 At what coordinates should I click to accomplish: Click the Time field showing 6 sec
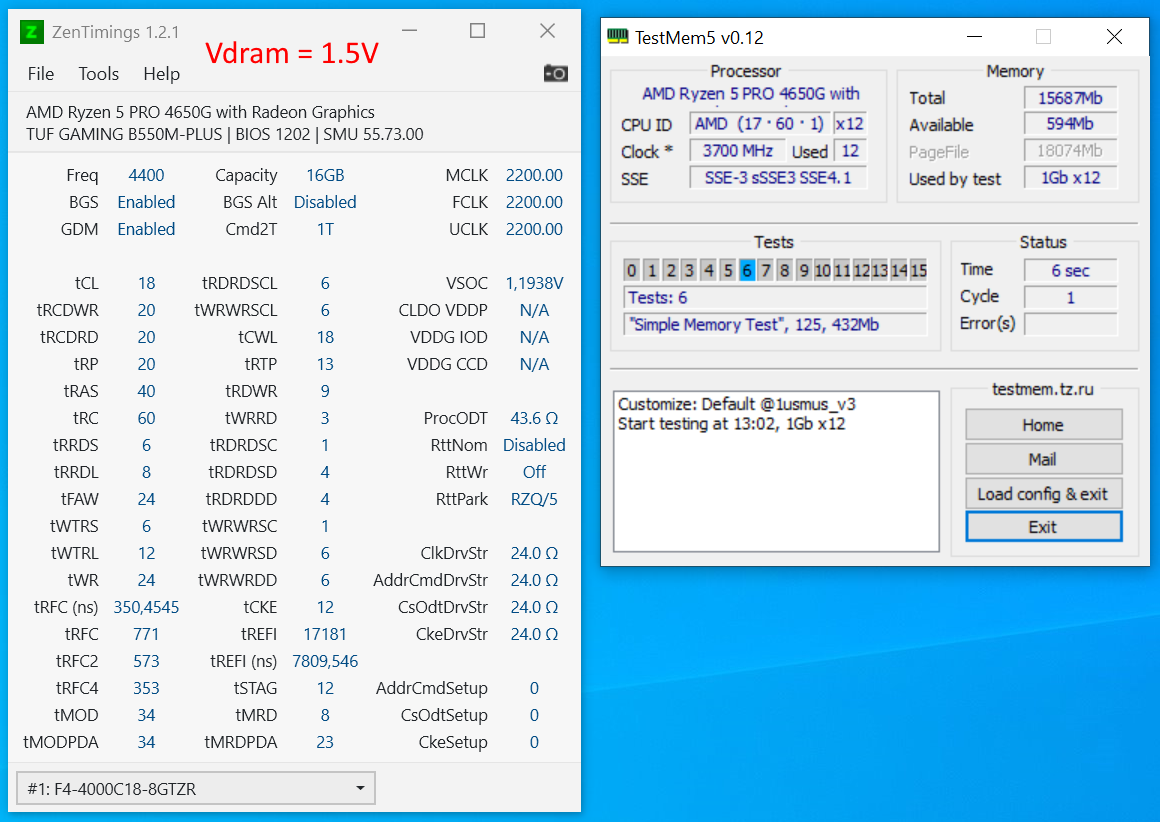click(x=1070, y=271)
